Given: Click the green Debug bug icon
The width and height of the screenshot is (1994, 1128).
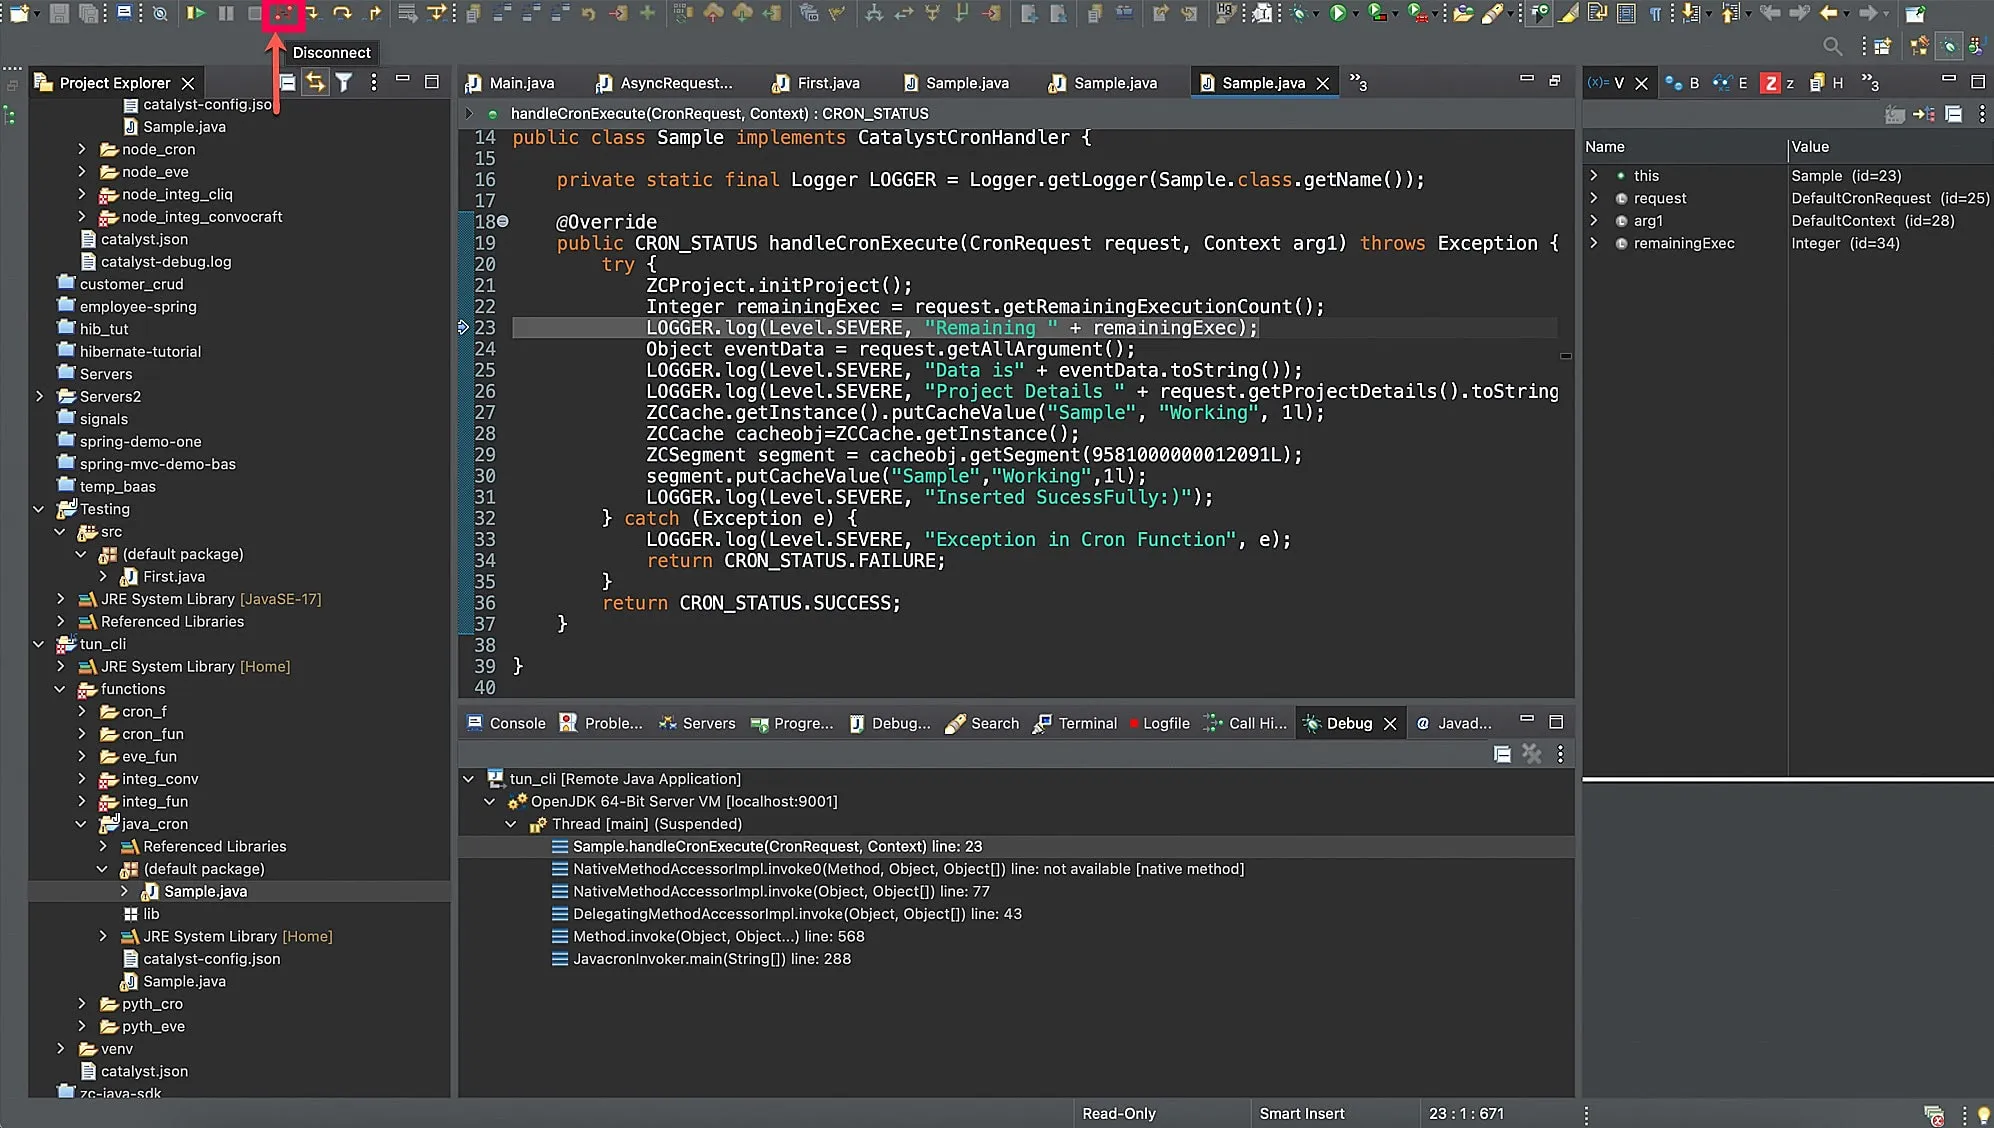Looking at the screenshot, I should 1300,14.
